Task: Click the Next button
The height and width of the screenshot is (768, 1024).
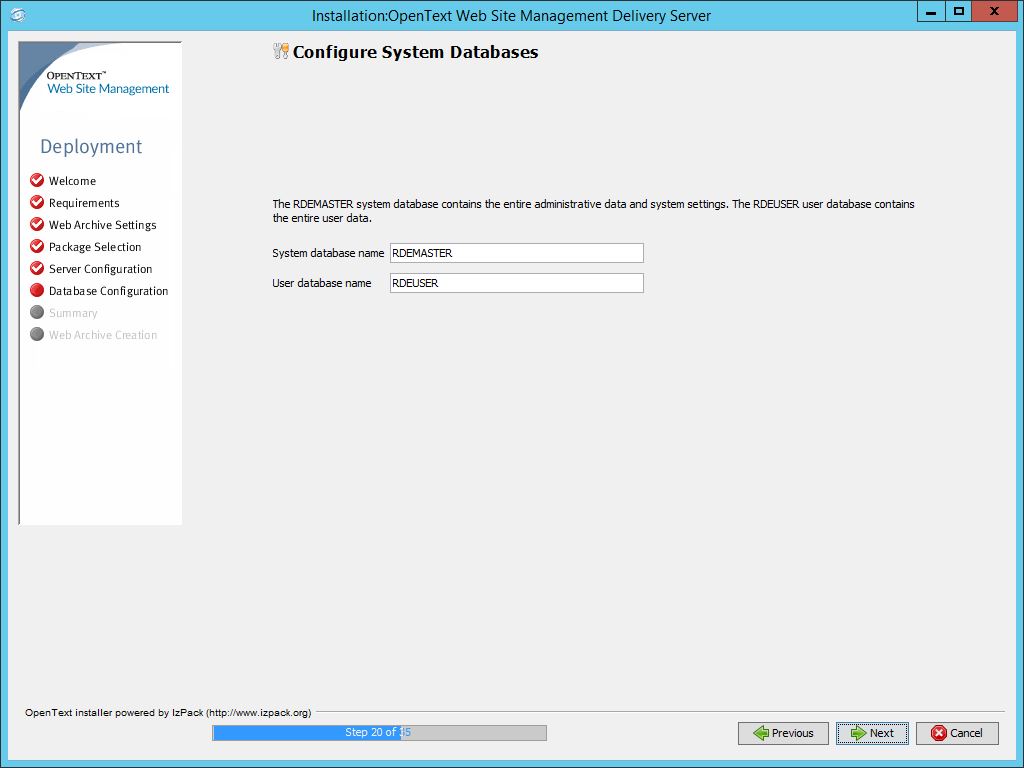Action: 872,733
